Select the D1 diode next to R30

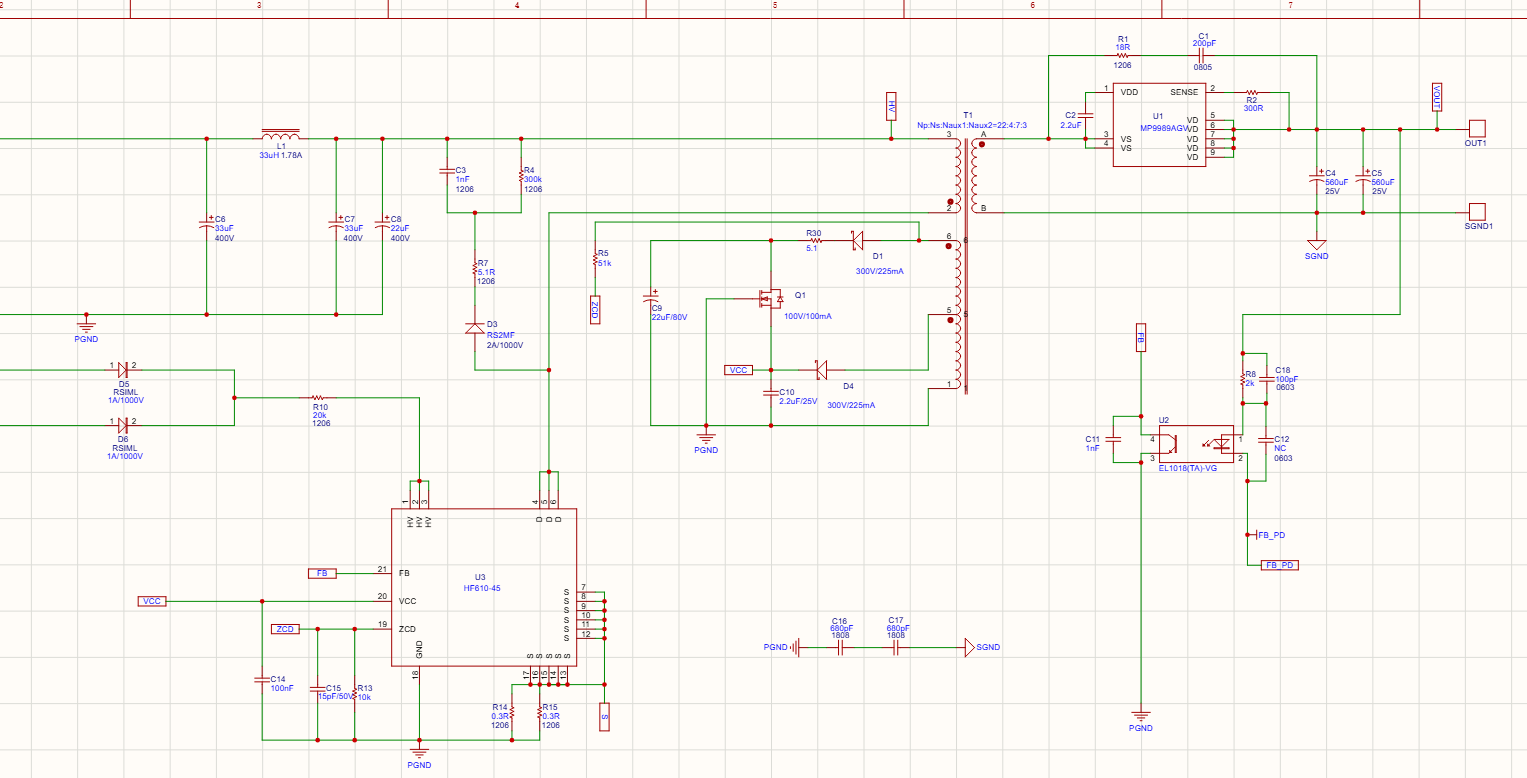(x=857, y=241)
